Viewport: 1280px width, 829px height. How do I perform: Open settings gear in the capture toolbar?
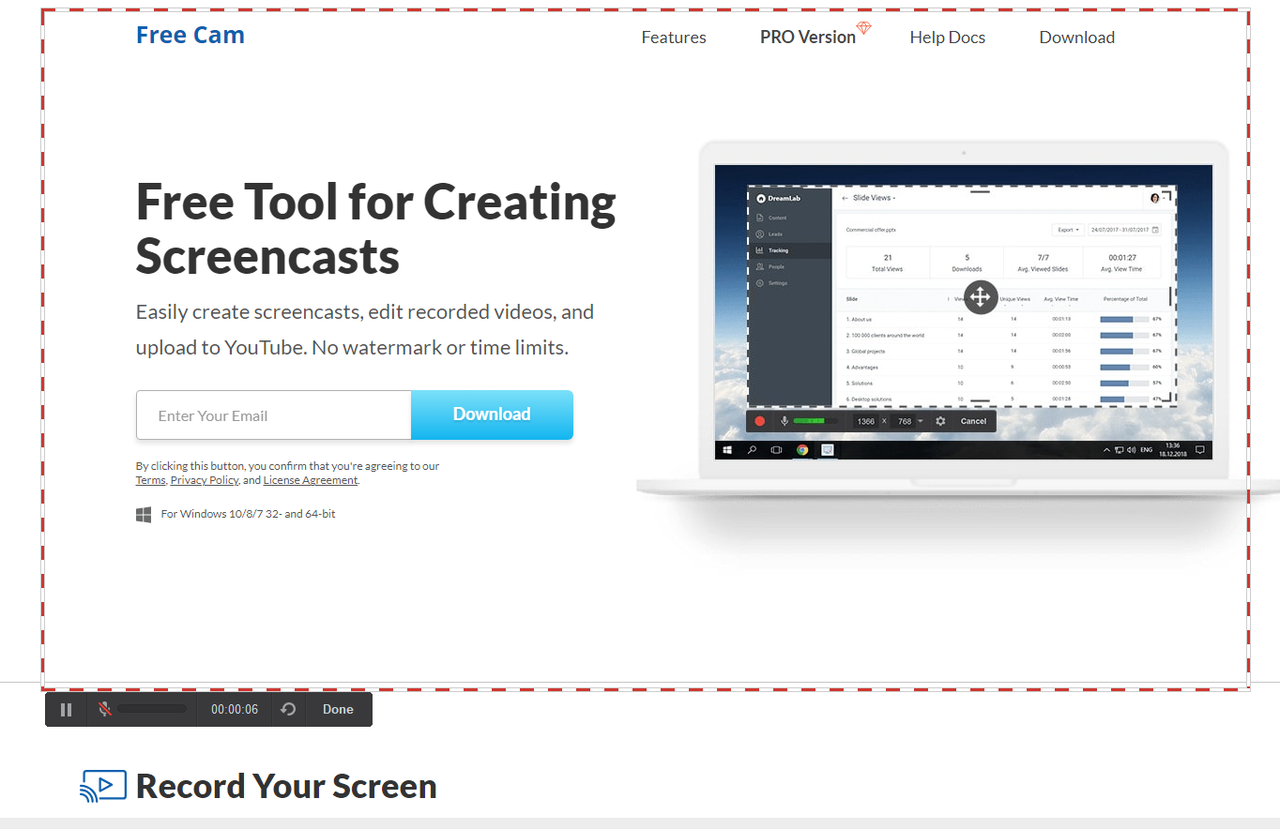[x=940, y=421]
